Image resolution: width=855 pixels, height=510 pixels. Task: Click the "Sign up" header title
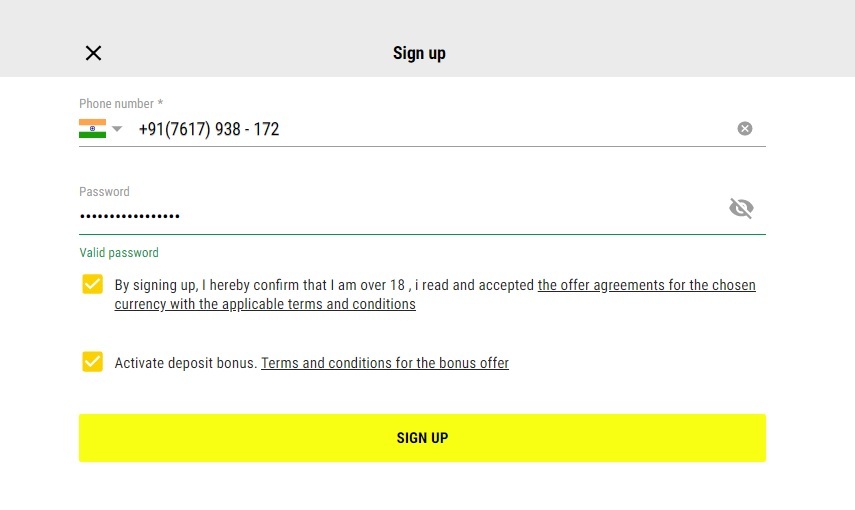pyautogui.click(x=419, y=53)
